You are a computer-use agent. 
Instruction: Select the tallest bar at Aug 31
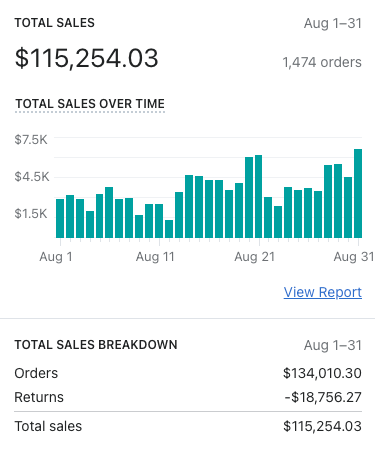[358, 193]
